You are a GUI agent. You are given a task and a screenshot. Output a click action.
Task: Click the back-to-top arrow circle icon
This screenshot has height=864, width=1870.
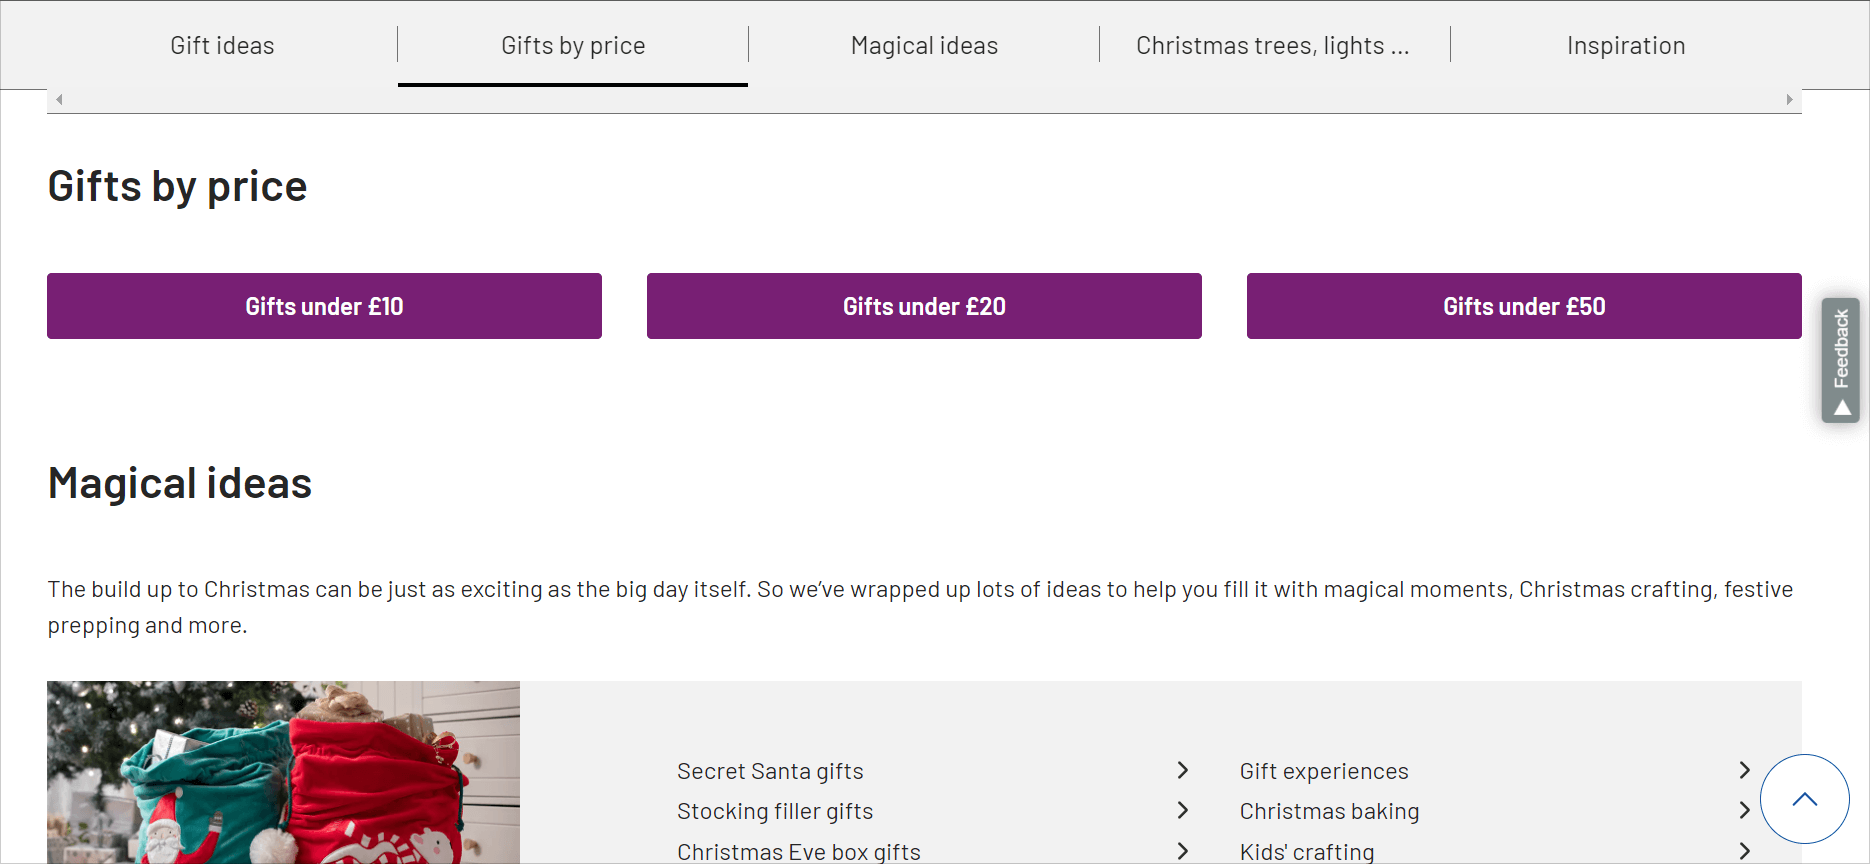pos(1804,799)
